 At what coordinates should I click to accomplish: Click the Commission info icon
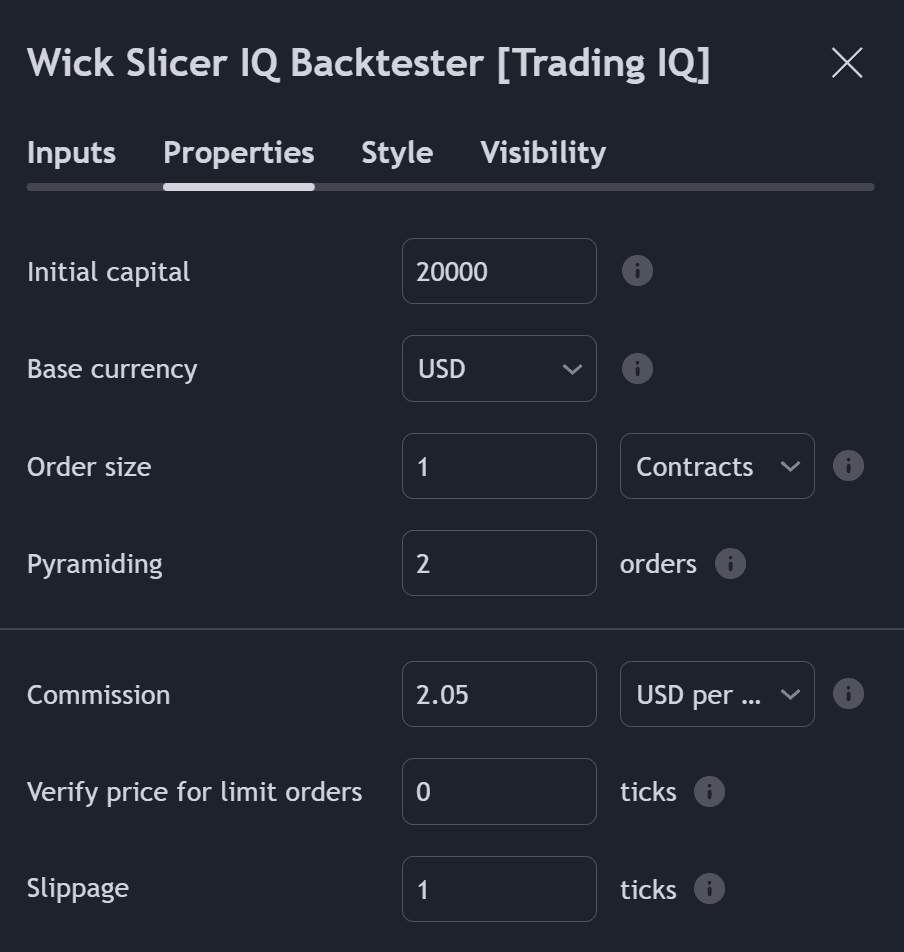tap(847, 693)
